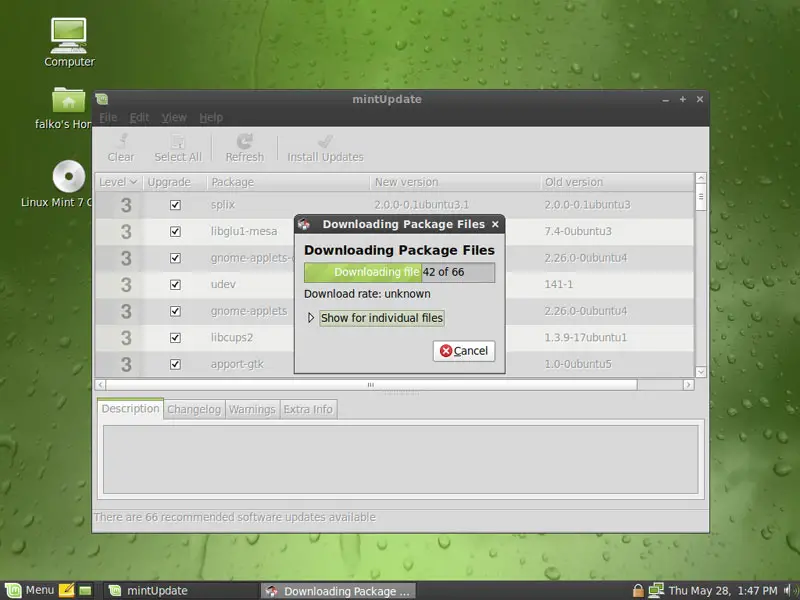Select the libcups2 package name

232,337
